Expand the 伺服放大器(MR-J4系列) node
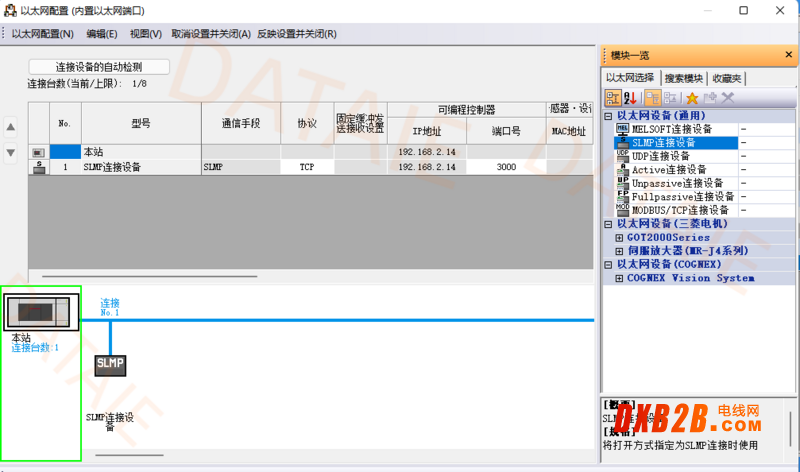This screenshot has width=800, height=472. 619,251
